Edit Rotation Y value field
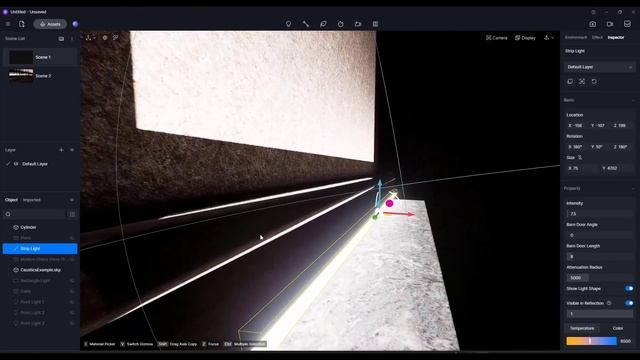640x360 pixels. 599,147
